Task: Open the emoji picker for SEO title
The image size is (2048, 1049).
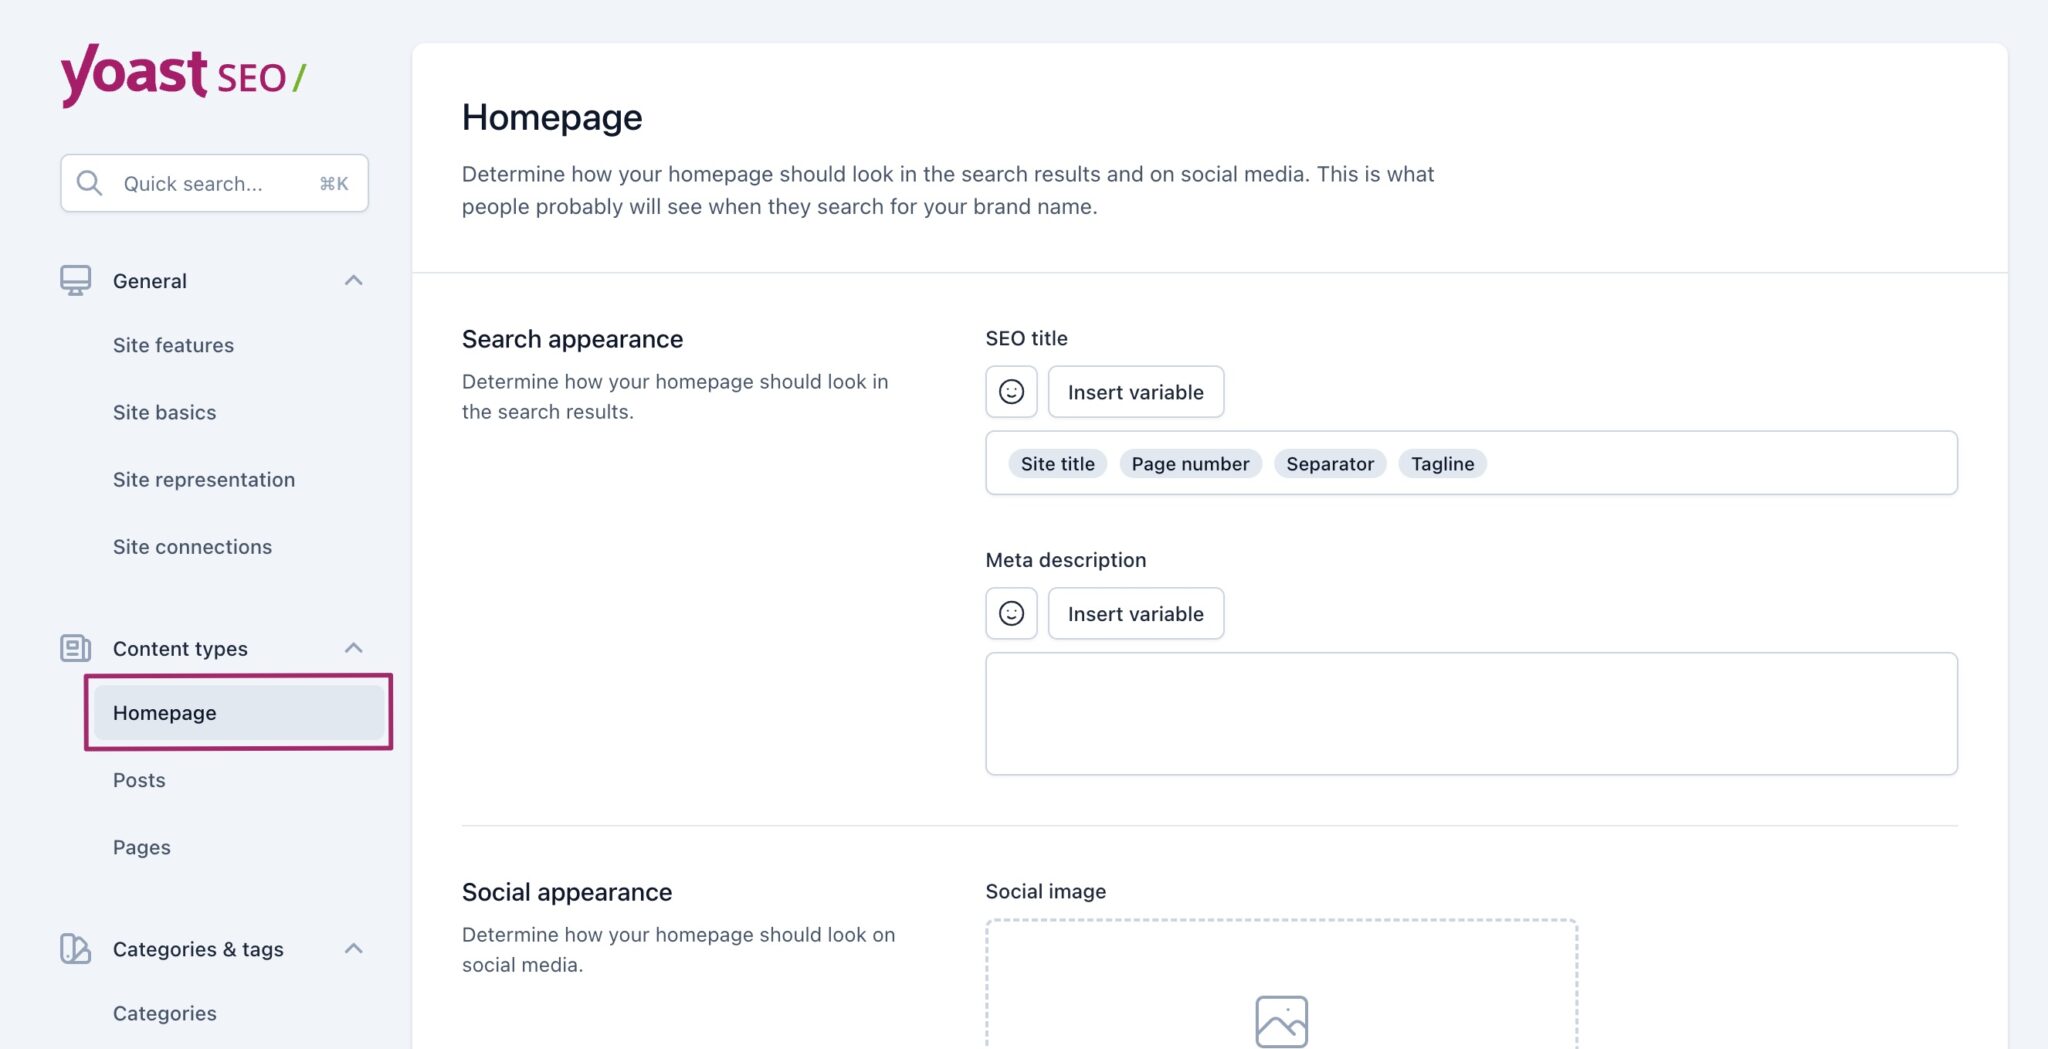Action: [x=1010, y=391]
